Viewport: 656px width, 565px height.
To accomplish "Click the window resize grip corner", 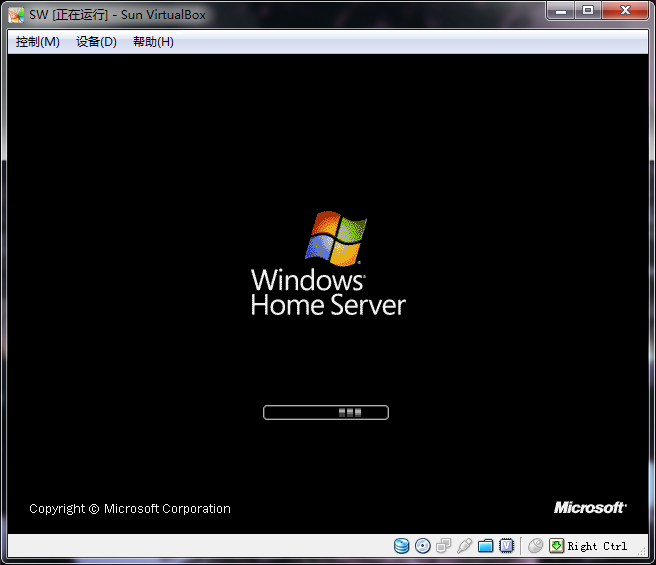I will click(642, 552).
